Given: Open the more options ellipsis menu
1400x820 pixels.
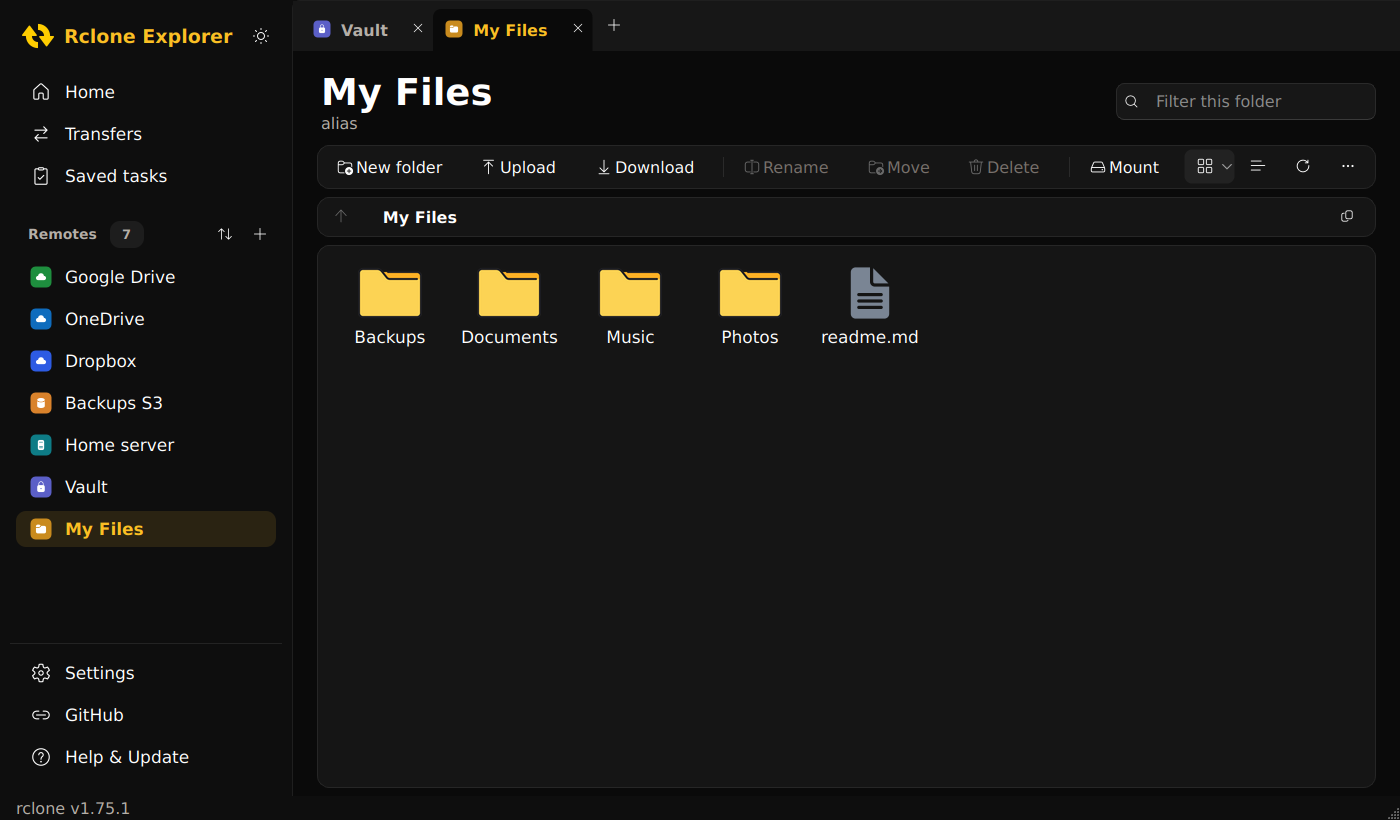Looking at the screenshot, I should (x=1348, y=166).
